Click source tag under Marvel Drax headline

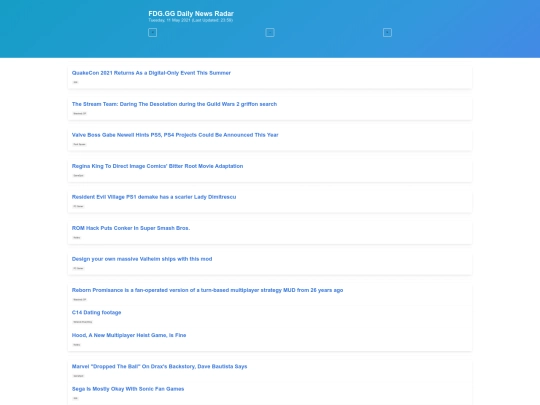pyautogui.click(x=79, y=376)
